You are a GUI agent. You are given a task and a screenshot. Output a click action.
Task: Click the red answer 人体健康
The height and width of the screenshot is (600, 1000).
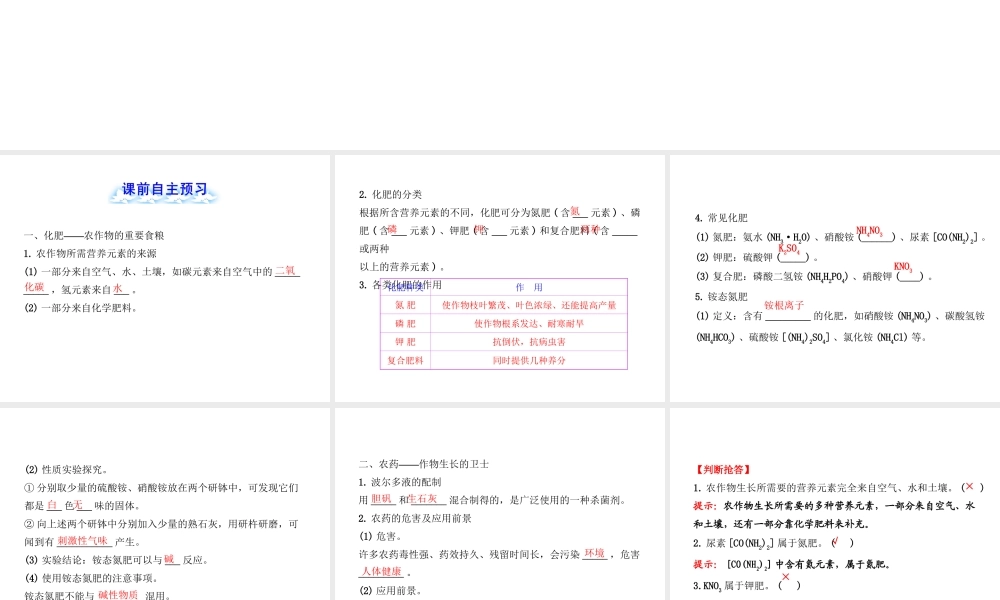point(382,571)
